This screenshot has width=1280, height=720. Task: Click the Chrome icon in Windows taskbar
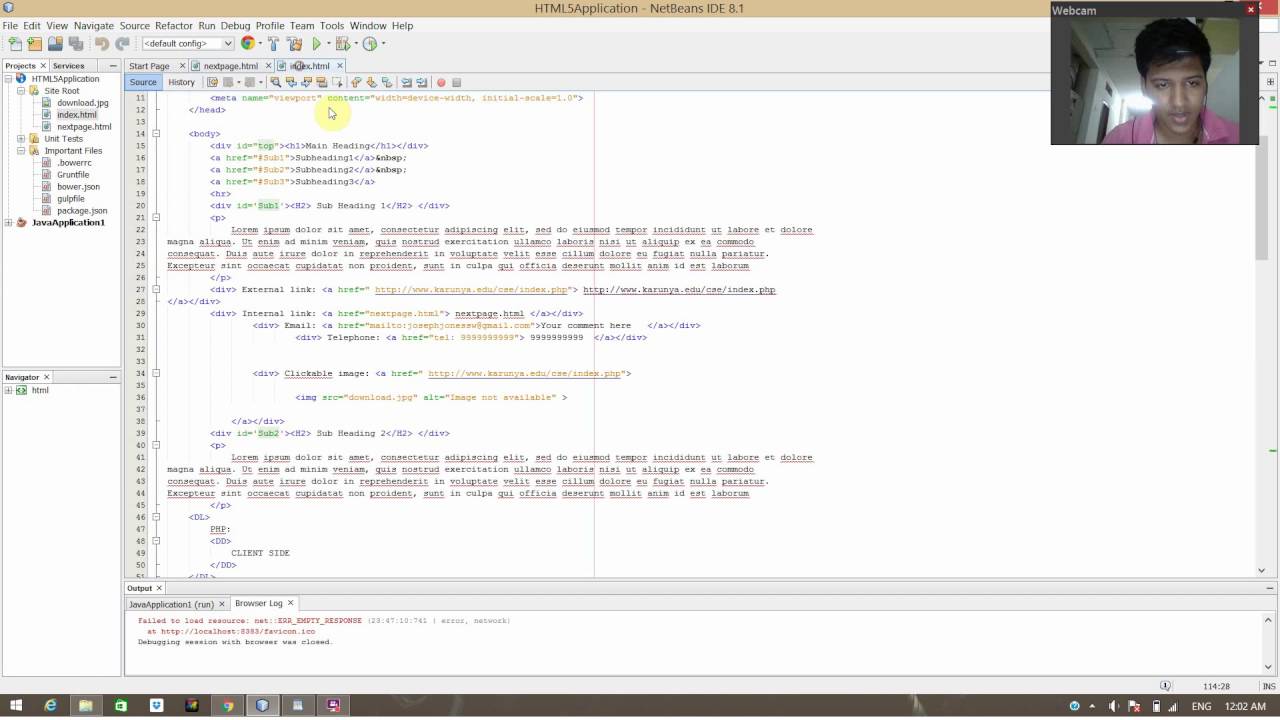227,705
